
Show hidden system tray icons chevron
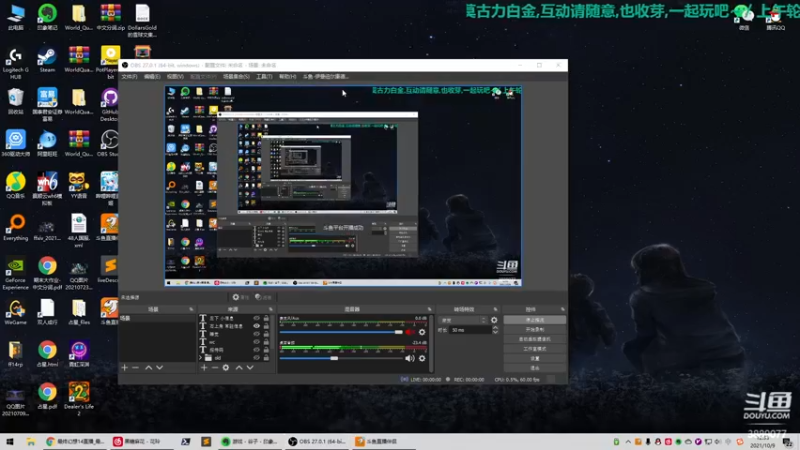click(x=628, y=442)
